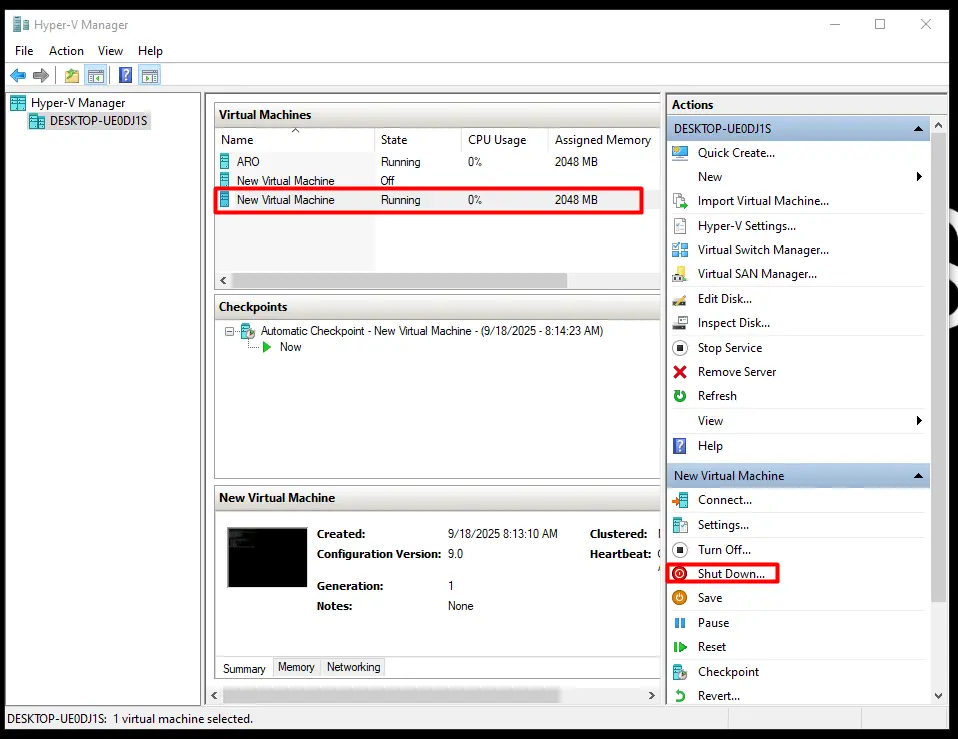The height and width of the screenshot is (739, 958).
Task: Open the View menu in menu bar
Action: [x=110, y=51]
